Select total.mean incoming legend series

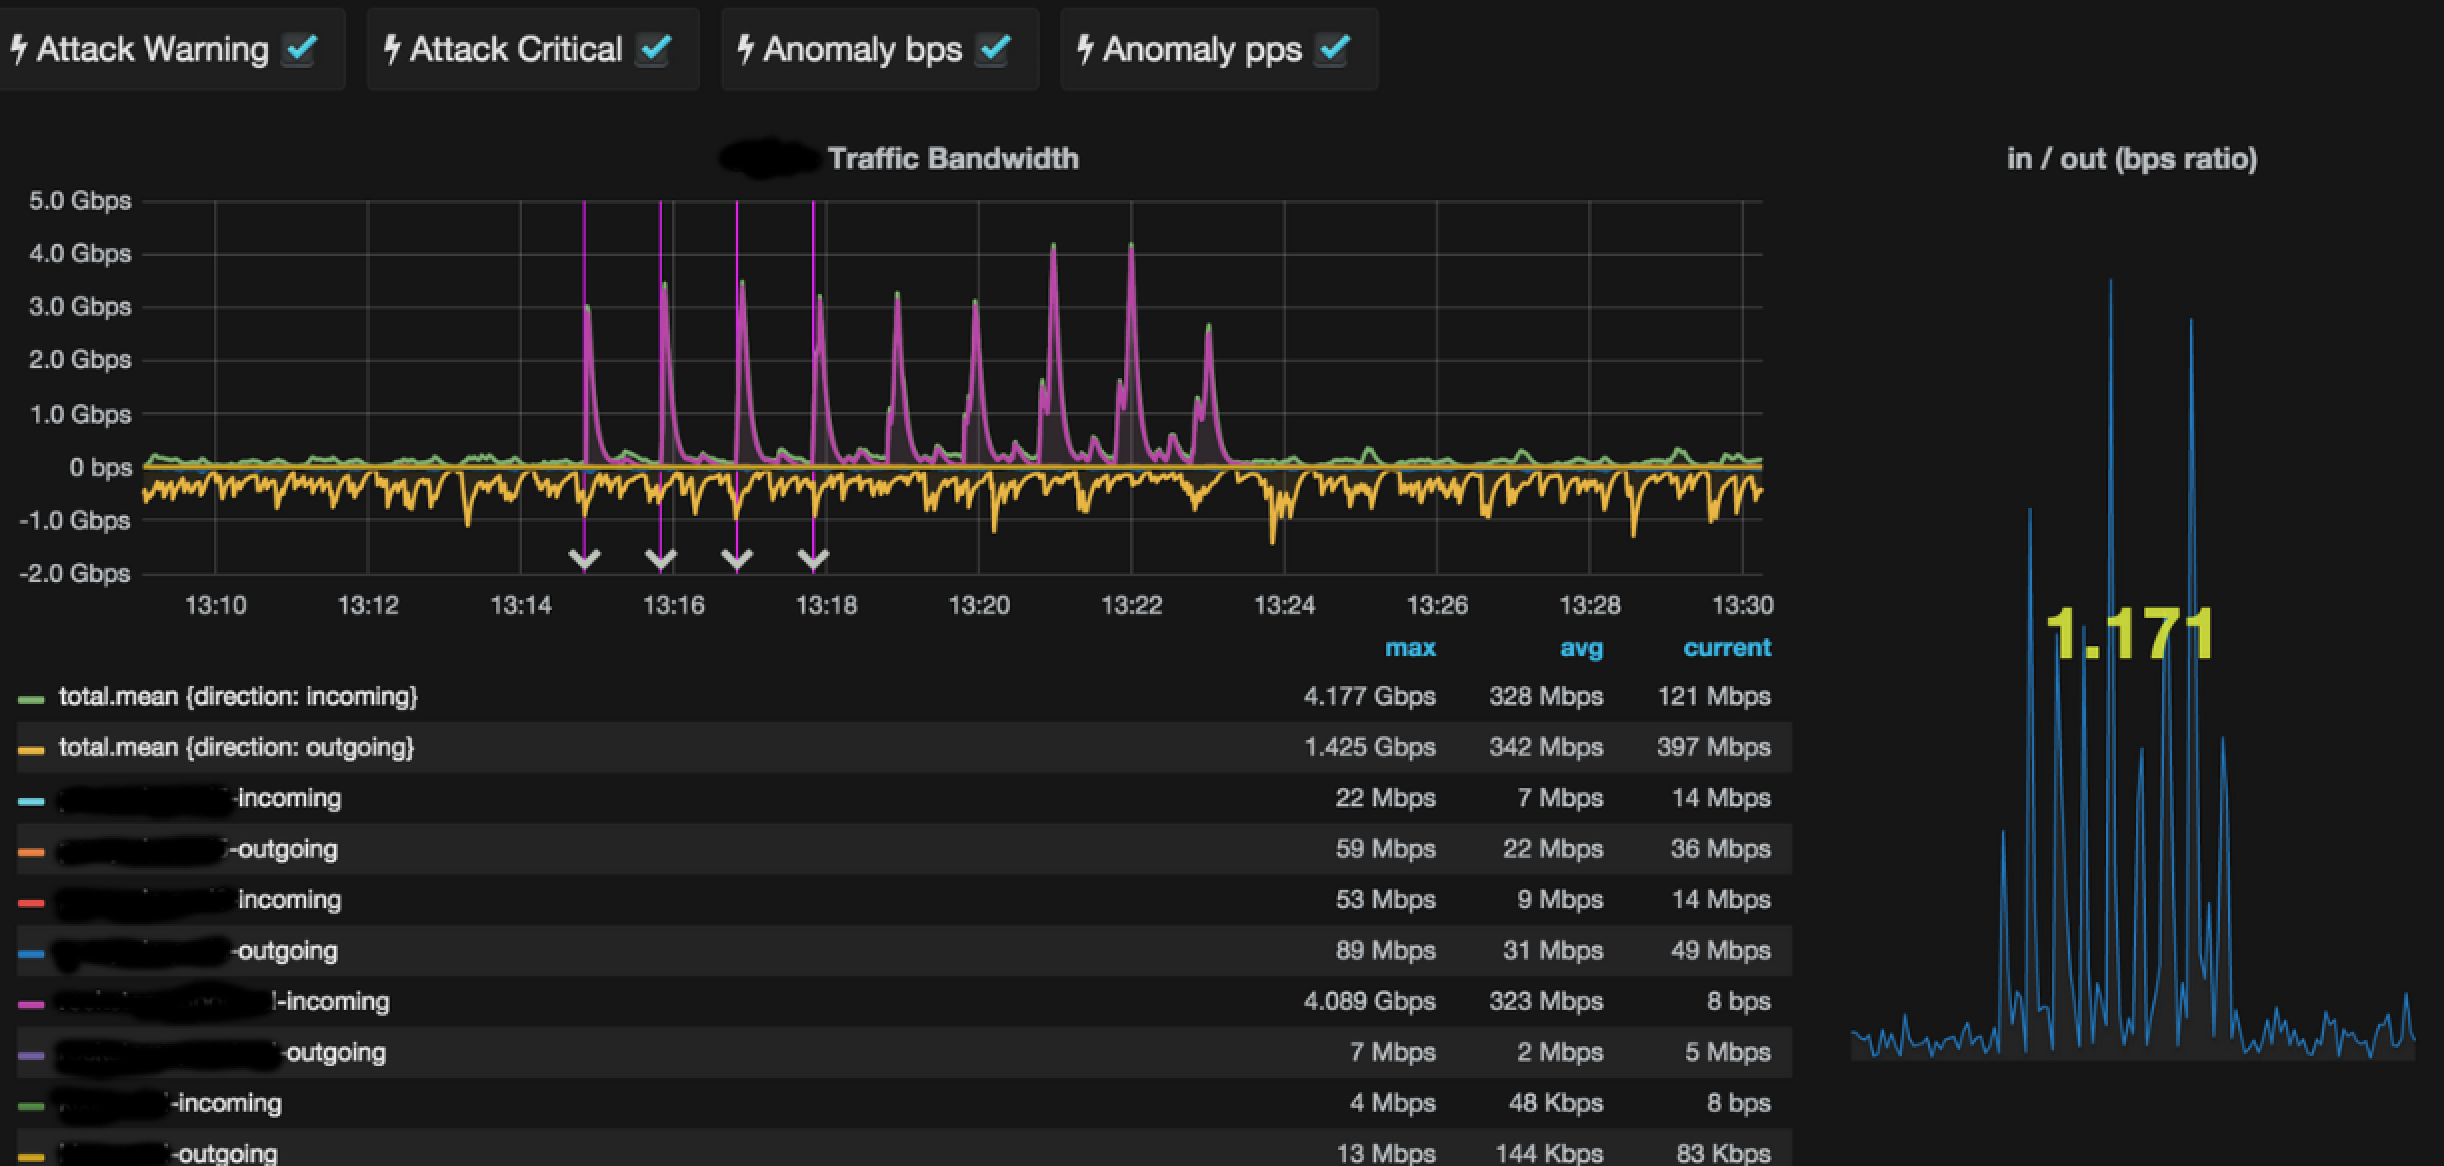pos(238,696)
